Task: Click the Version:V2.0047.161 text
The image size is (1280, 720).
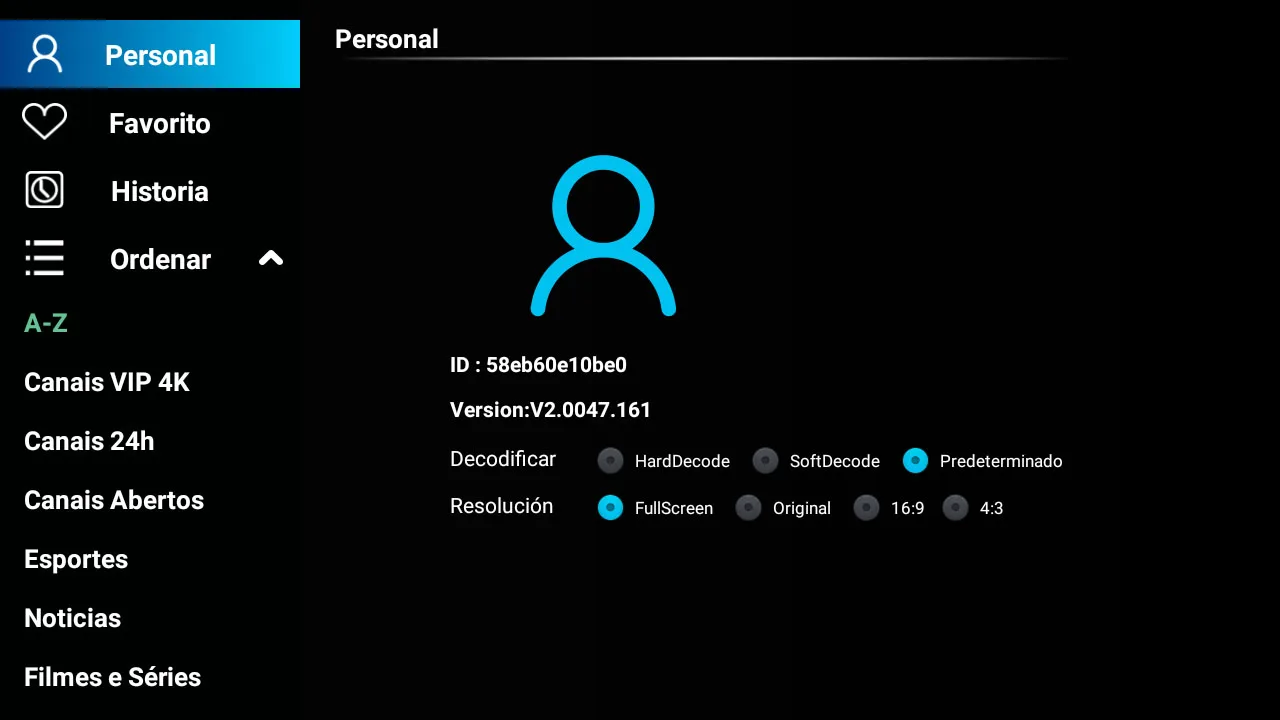Action: click(x=550, y=410)
